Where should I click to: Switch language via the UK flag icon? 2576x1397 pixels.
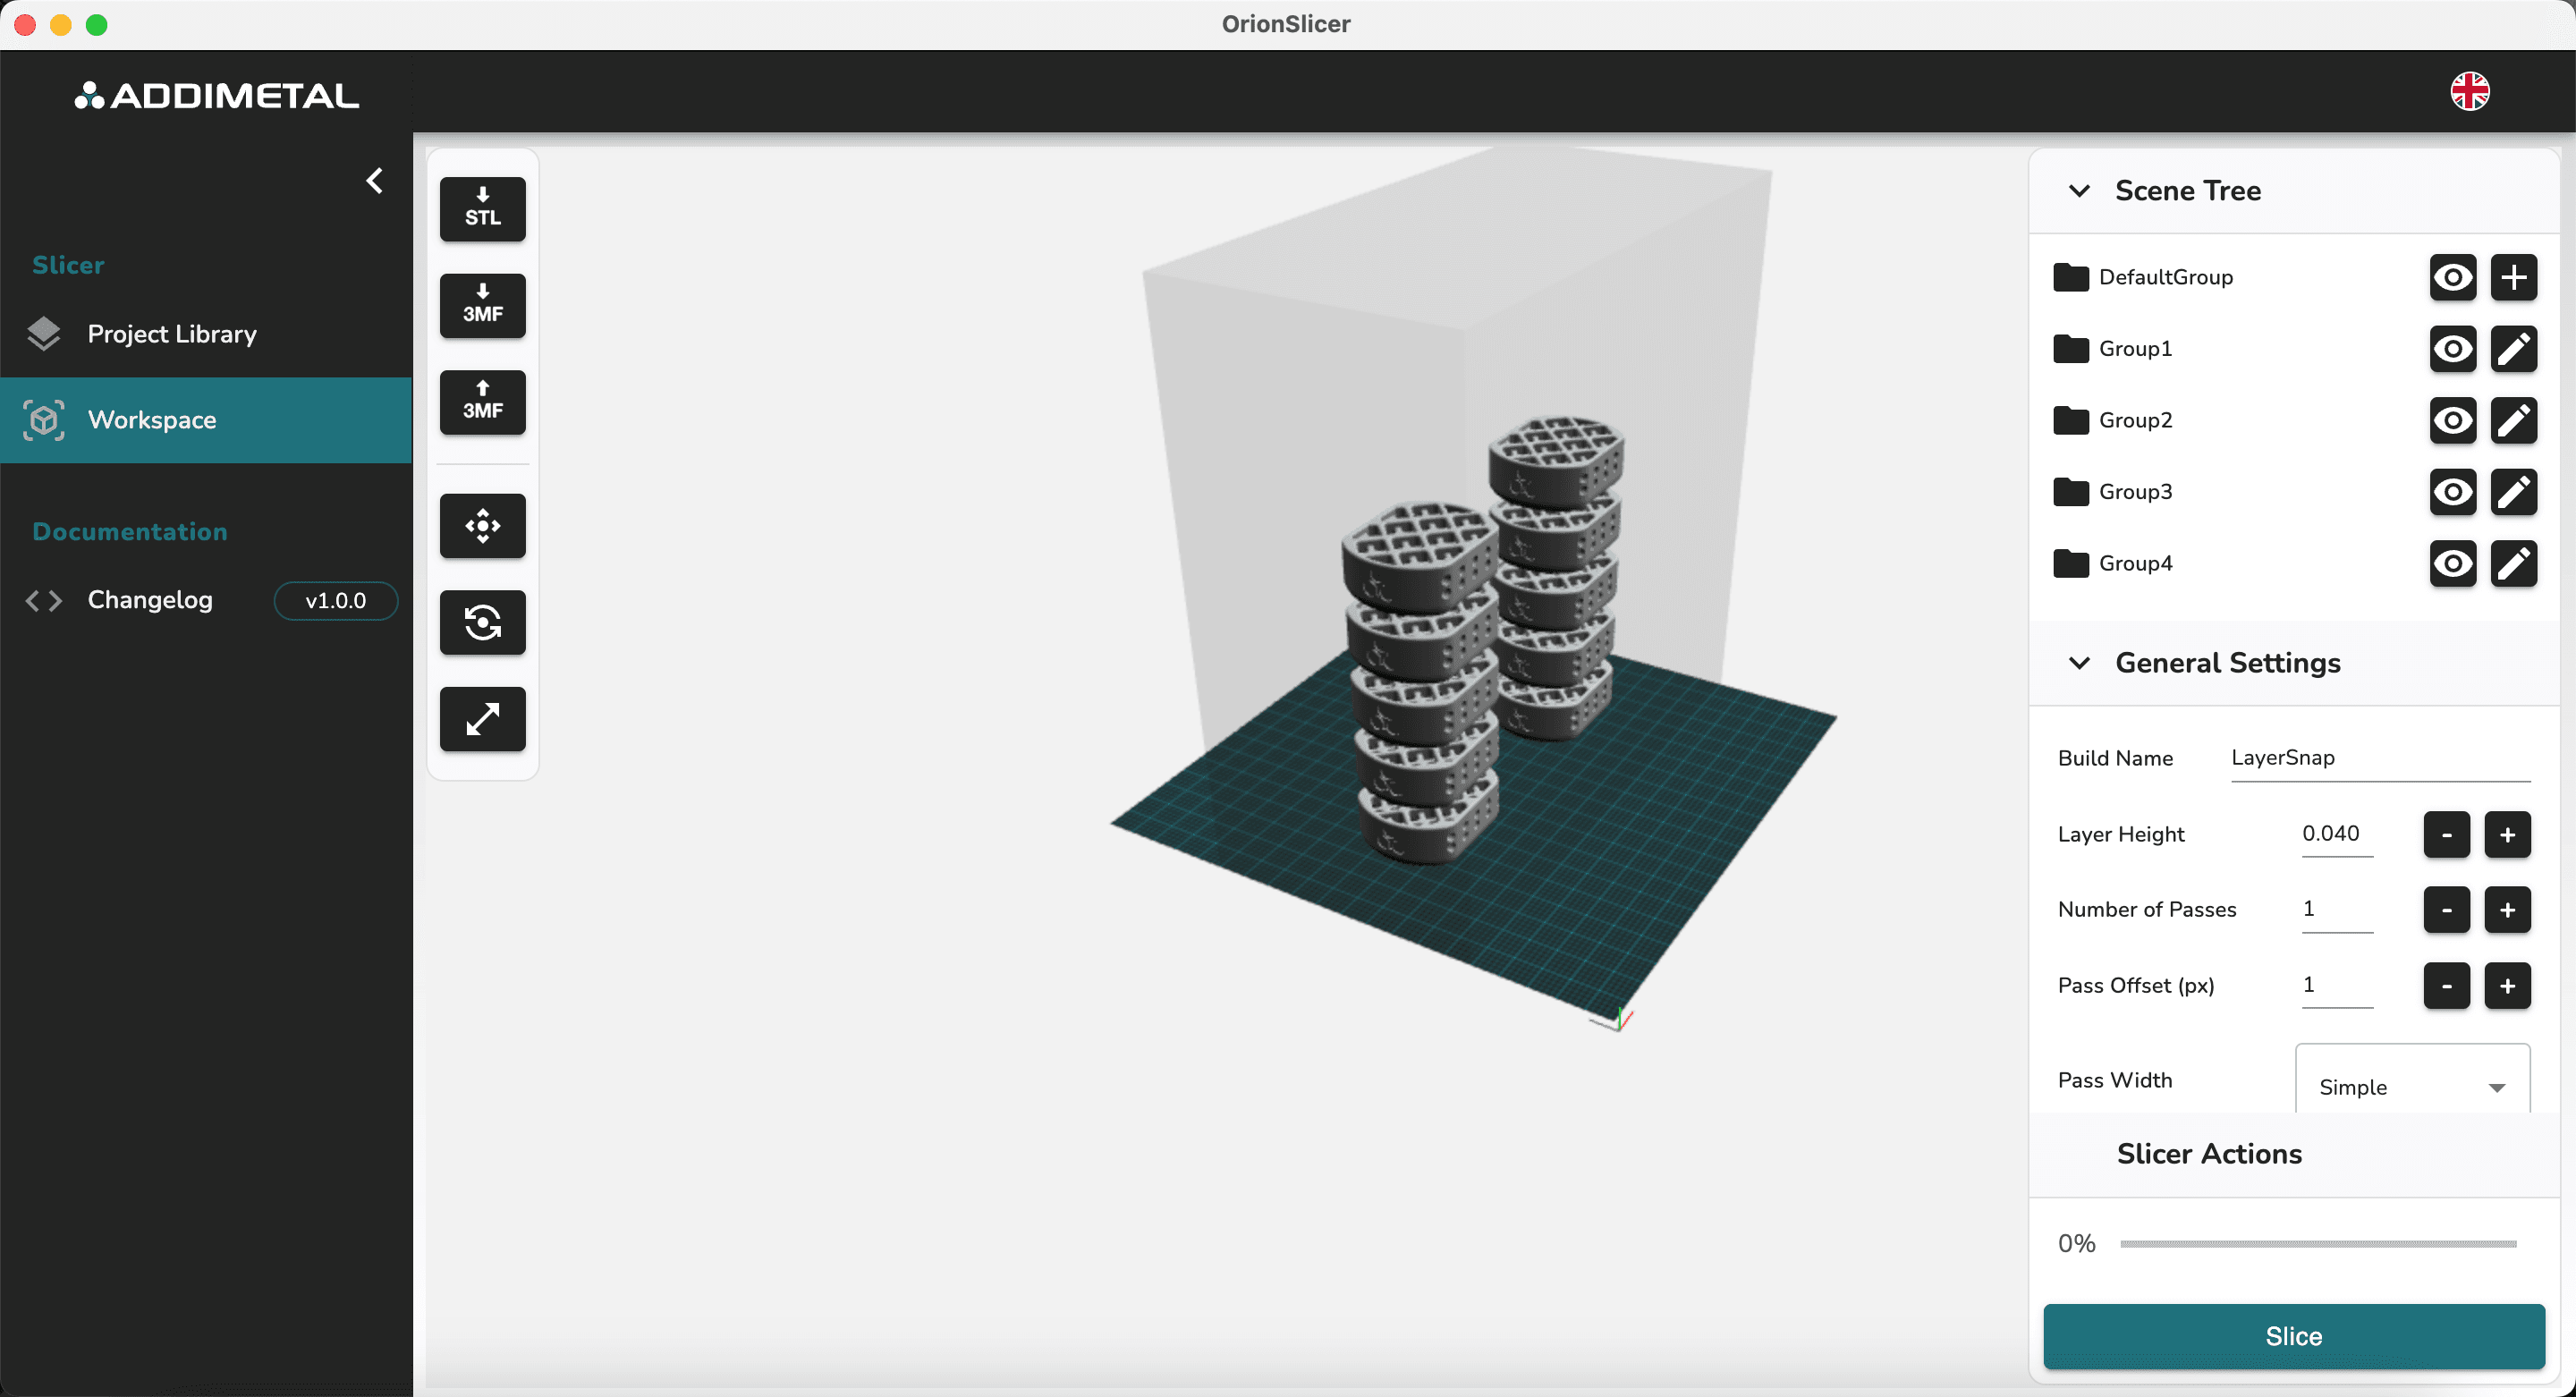(2470, 91)
